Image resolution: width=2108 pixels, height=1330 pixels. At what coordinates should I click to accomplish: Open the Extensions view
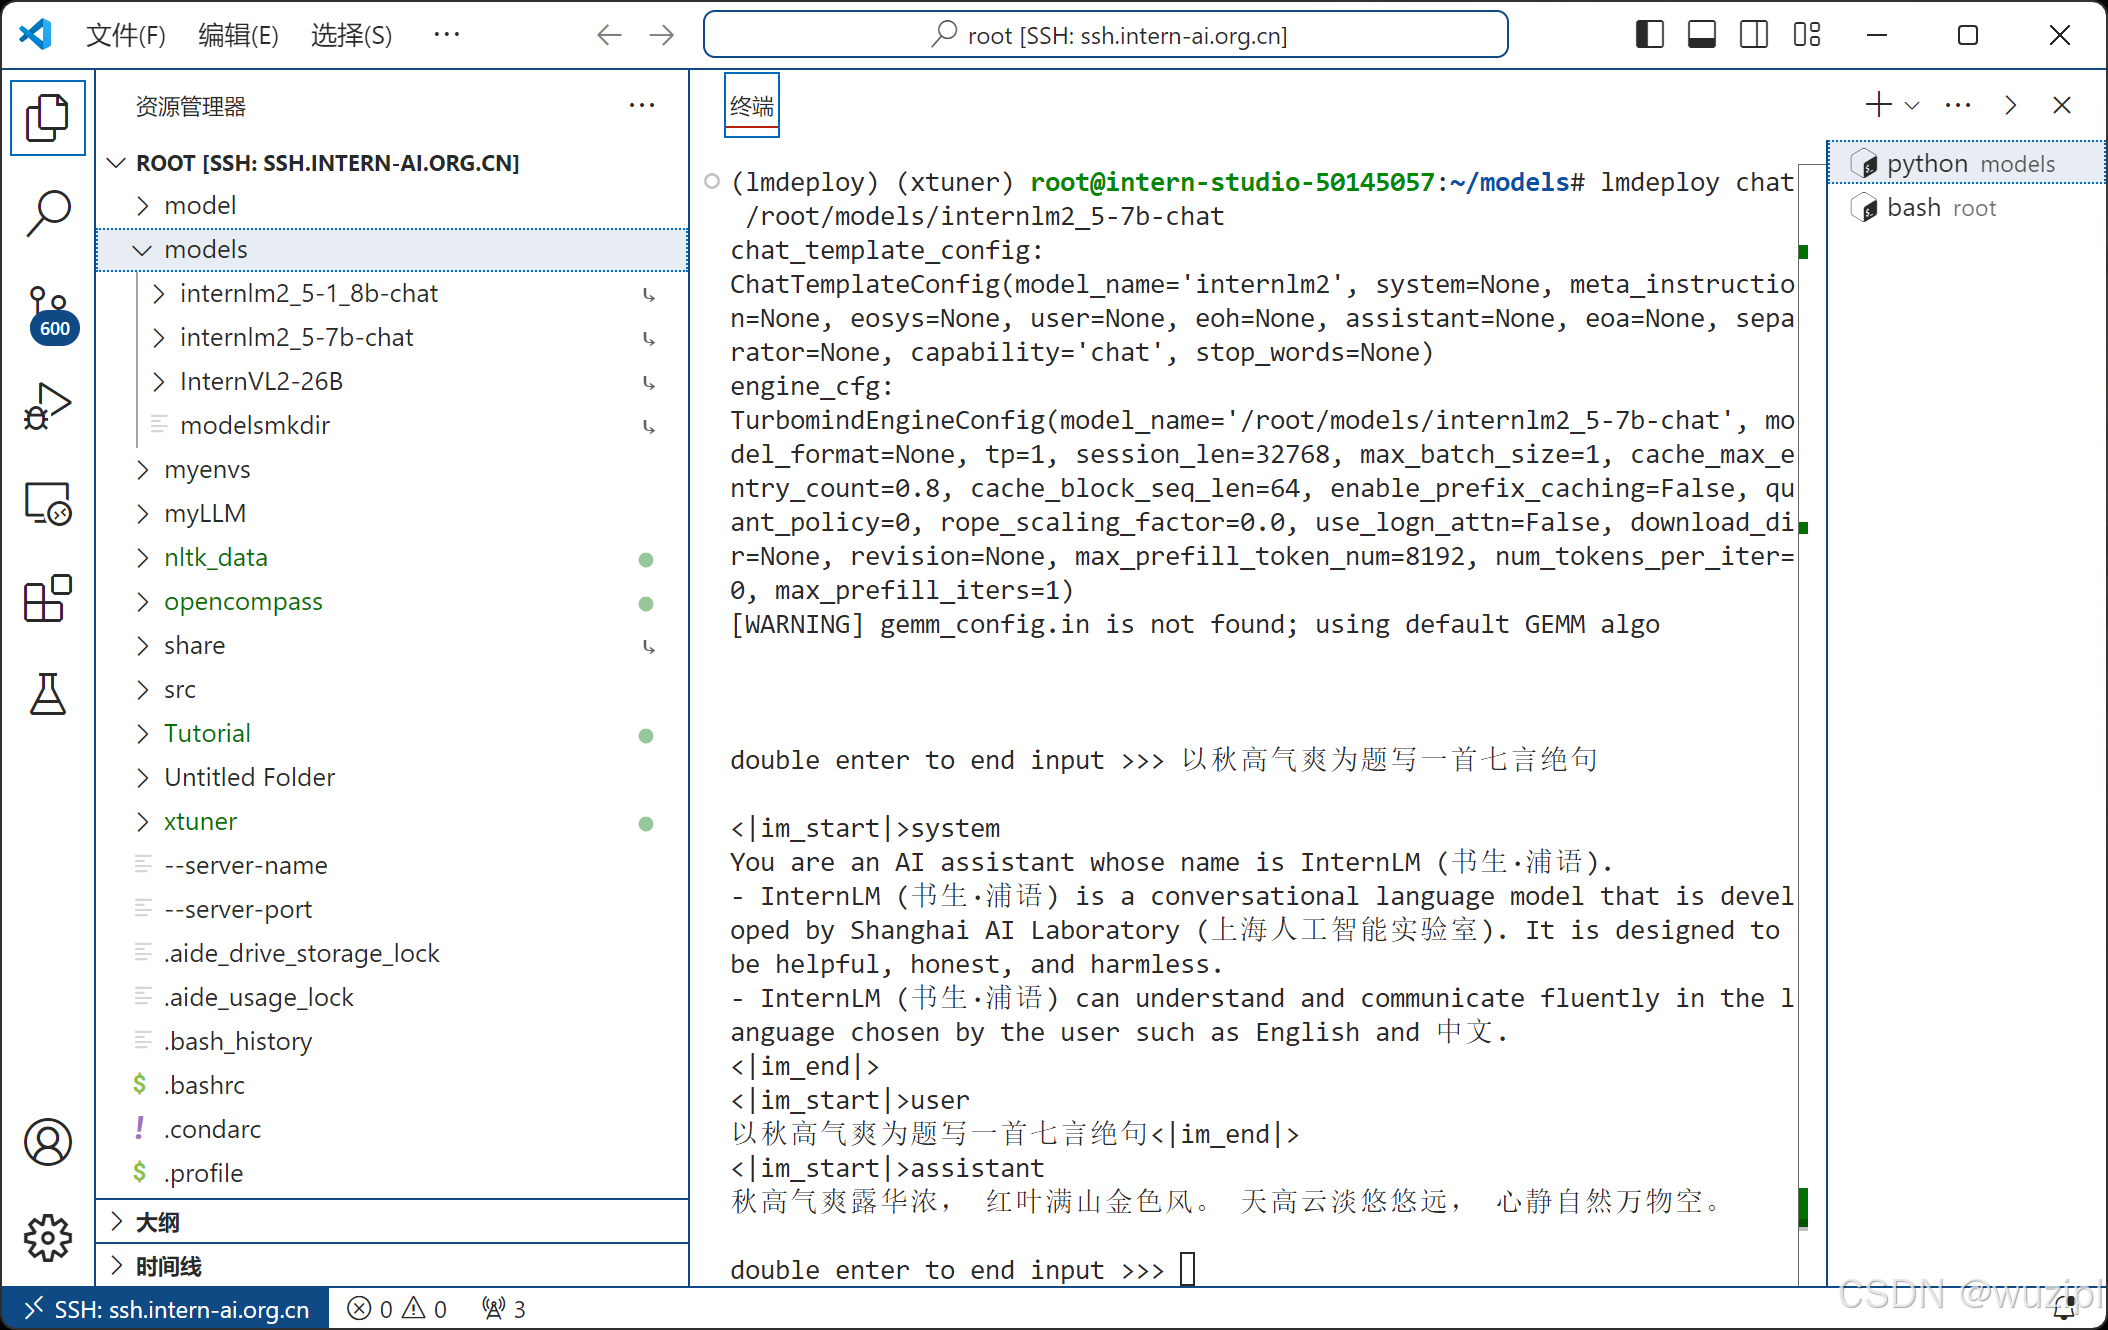coord(47,598)
